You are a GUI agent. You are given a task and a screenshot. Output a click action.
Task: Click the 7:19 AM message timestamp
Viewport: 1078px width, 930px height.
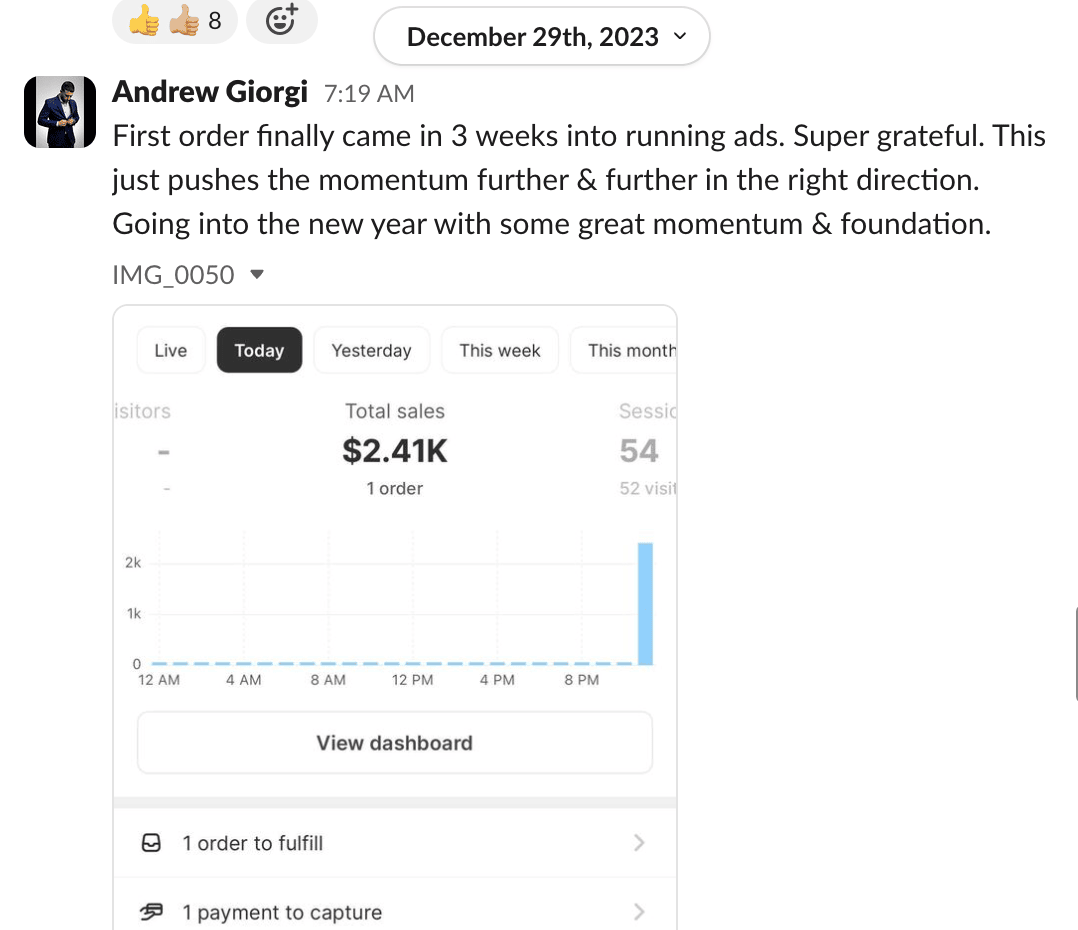point(369,94)
